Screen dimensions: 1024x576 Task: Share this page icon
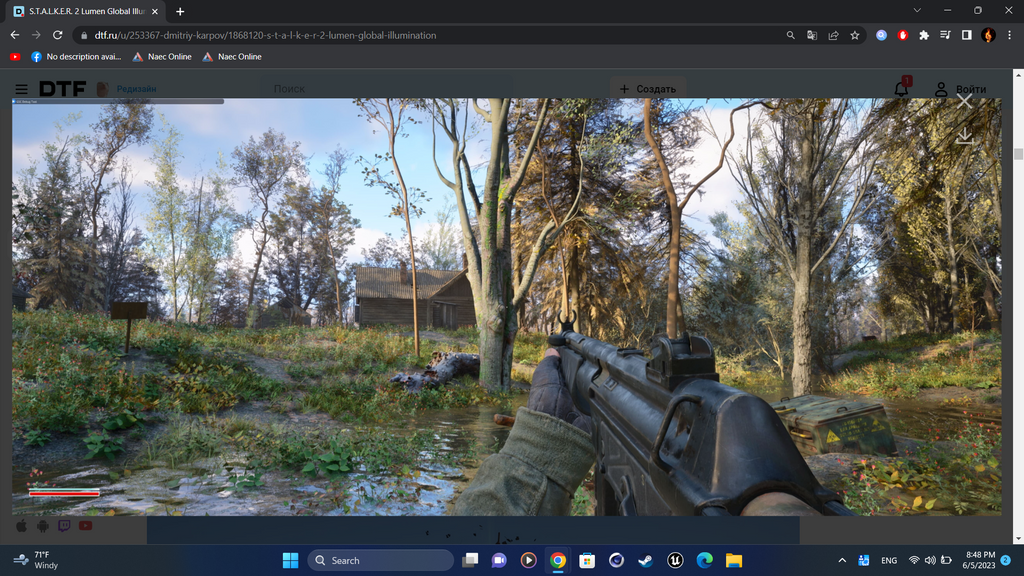coord(833,35)
